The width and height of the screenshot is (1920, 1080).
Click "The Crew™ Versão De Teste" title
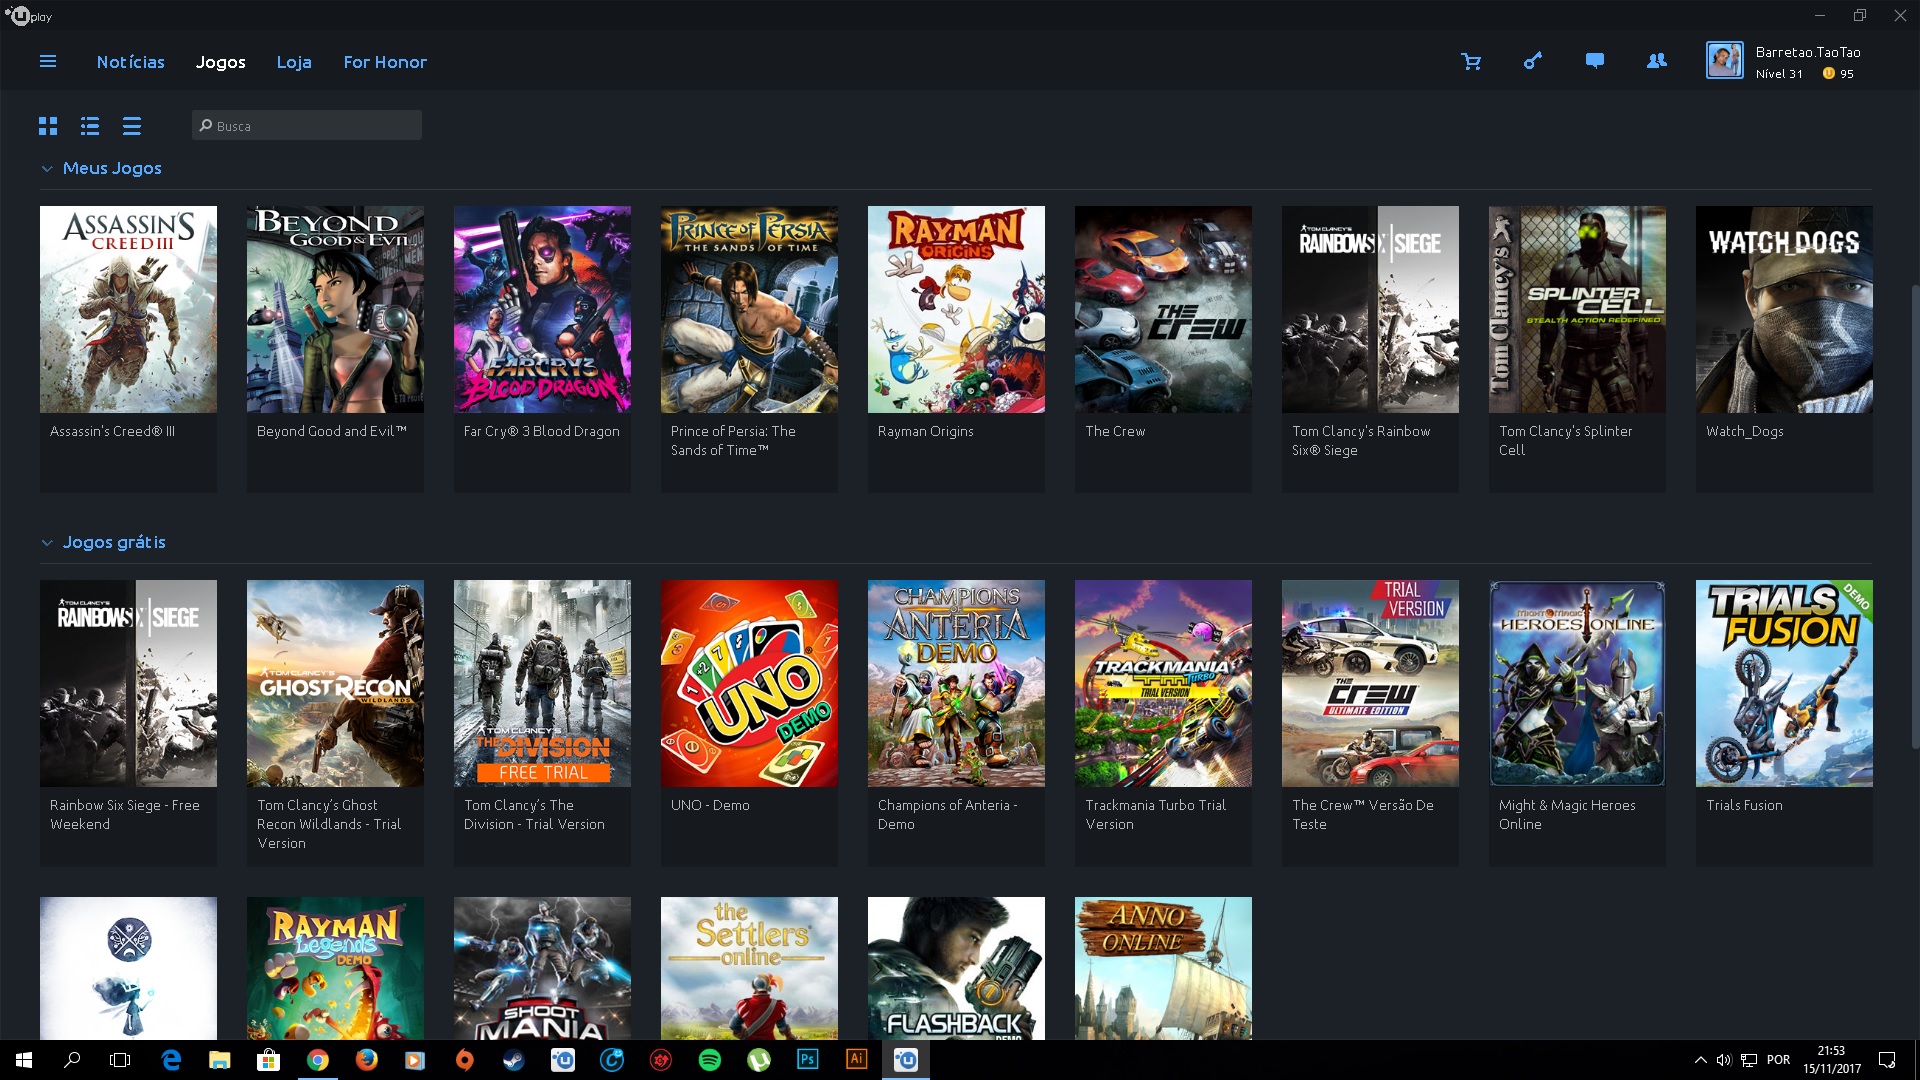pyautogui.click(x=1362, y=815)
